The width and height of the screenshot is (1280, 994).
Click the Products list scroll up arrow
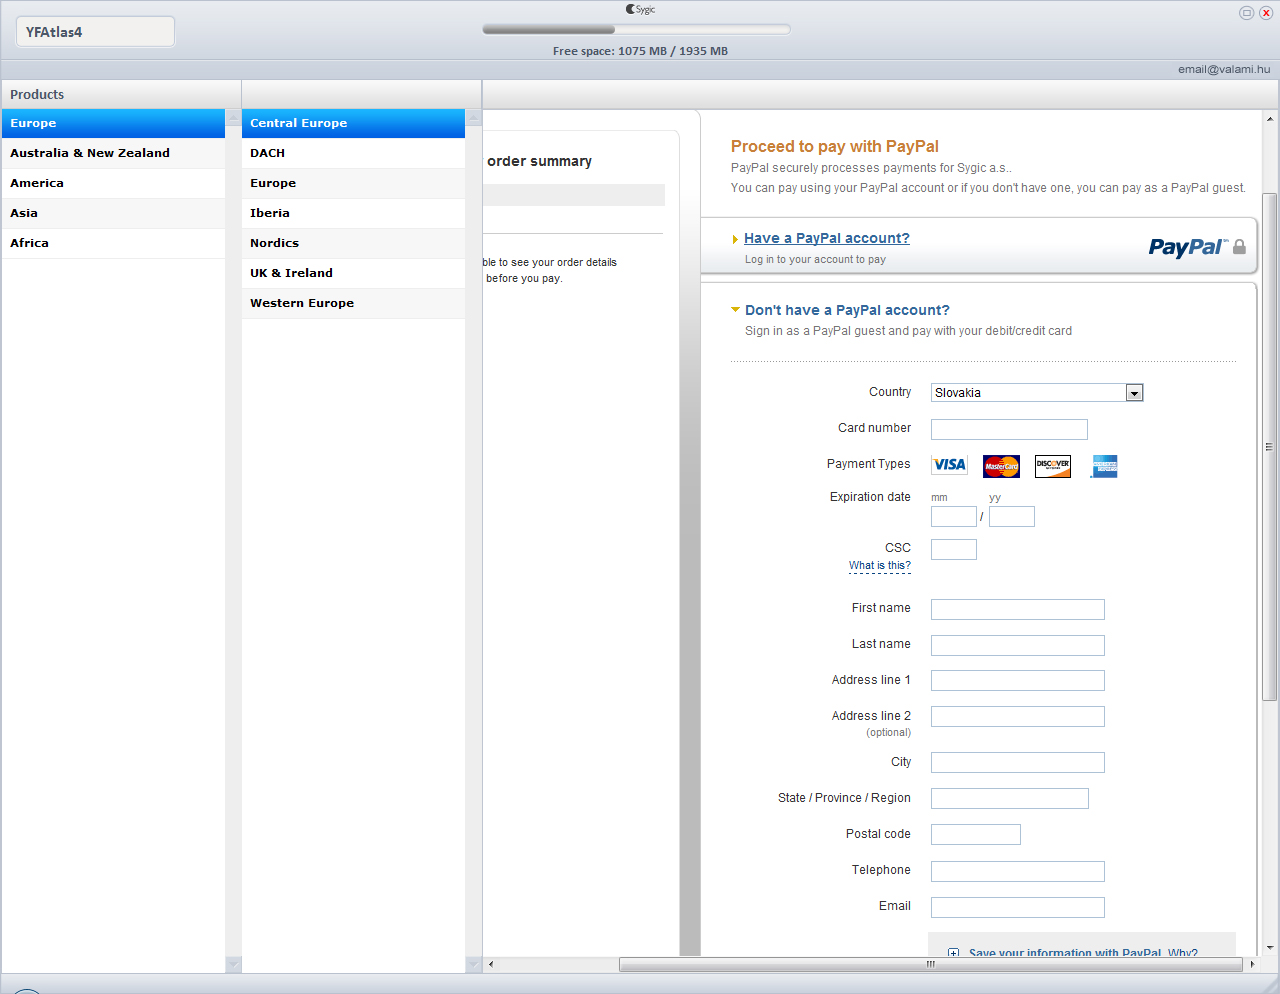[233, 117]
